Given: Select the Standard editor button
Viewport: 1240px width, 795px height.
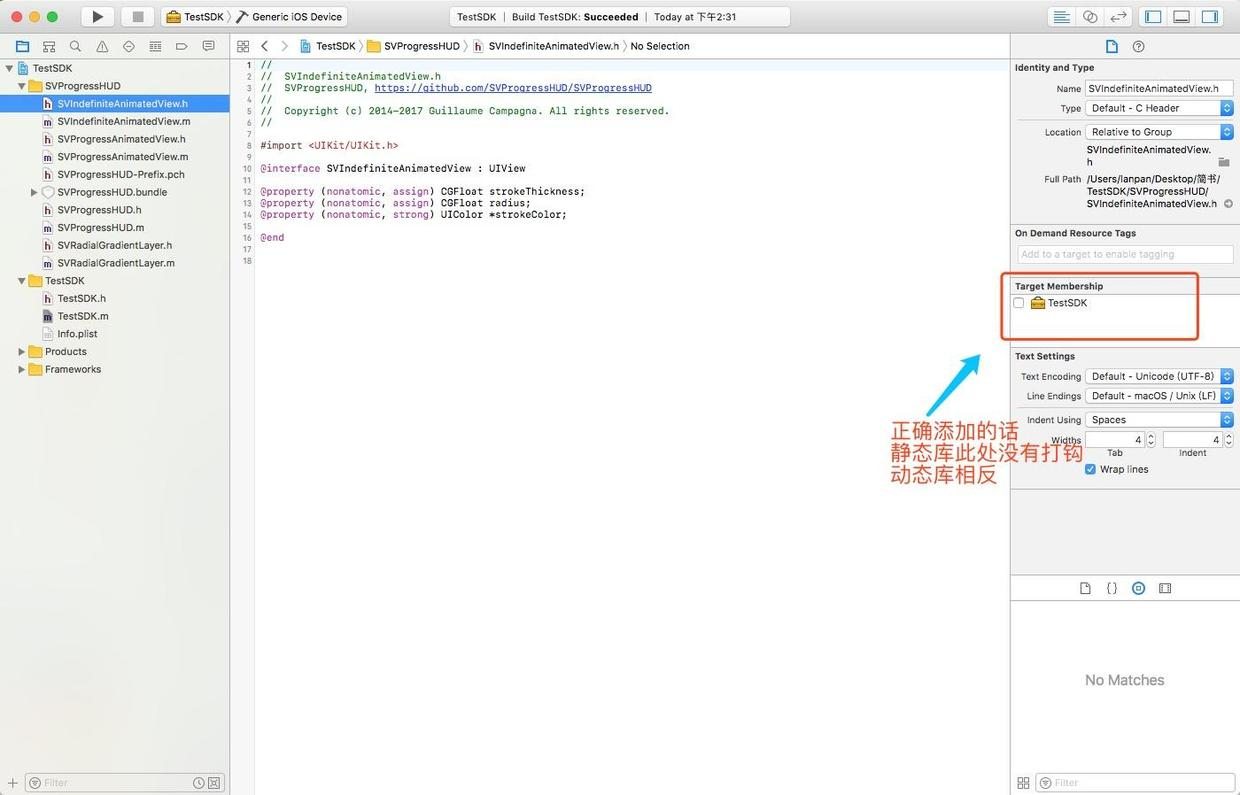Looking at the screenshot, I should [1061, 16].
